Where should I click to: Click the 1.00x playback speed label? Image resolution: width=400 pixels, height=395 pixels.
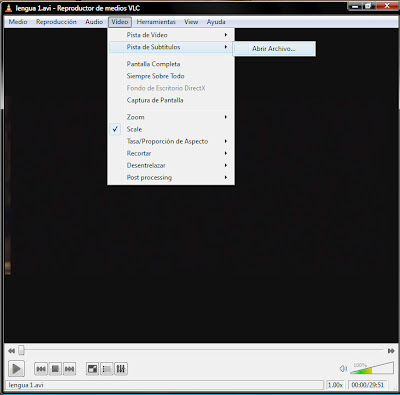tap(335, 385)
